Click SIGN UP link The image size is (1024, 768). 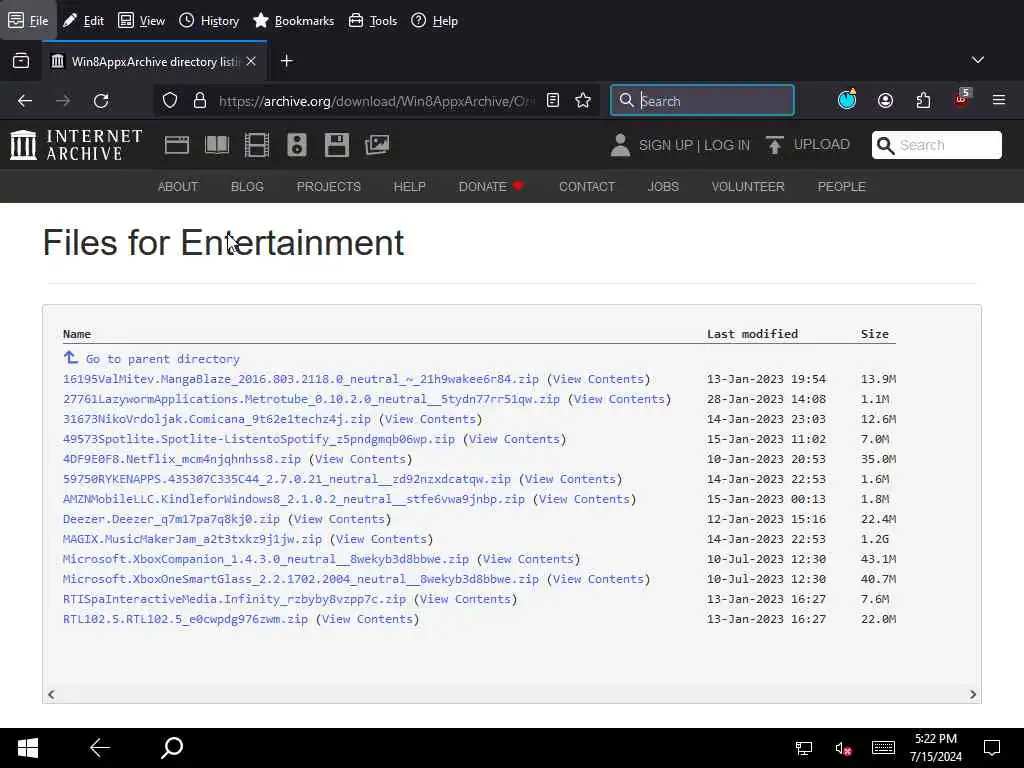point(665,145)
